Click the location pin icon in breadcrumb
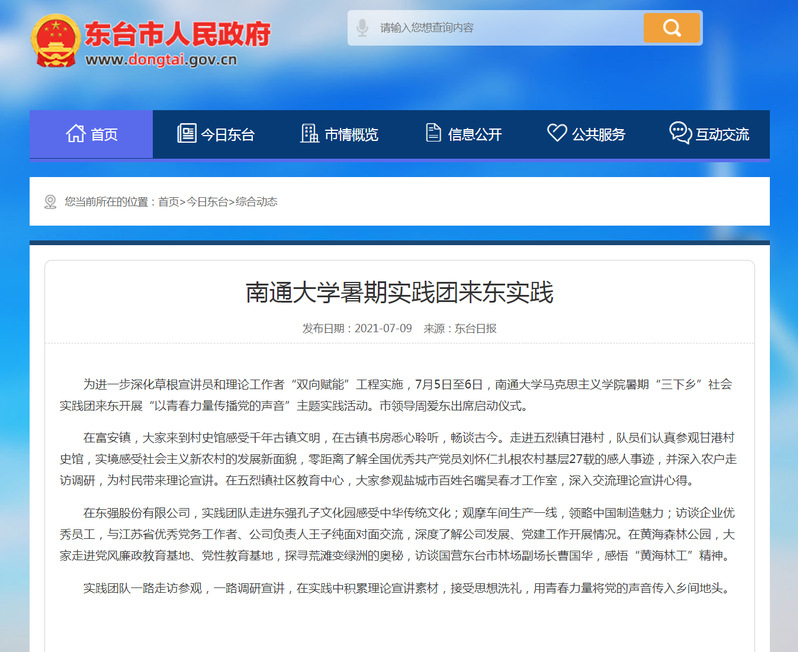798x652 pixels. (50, 202)
